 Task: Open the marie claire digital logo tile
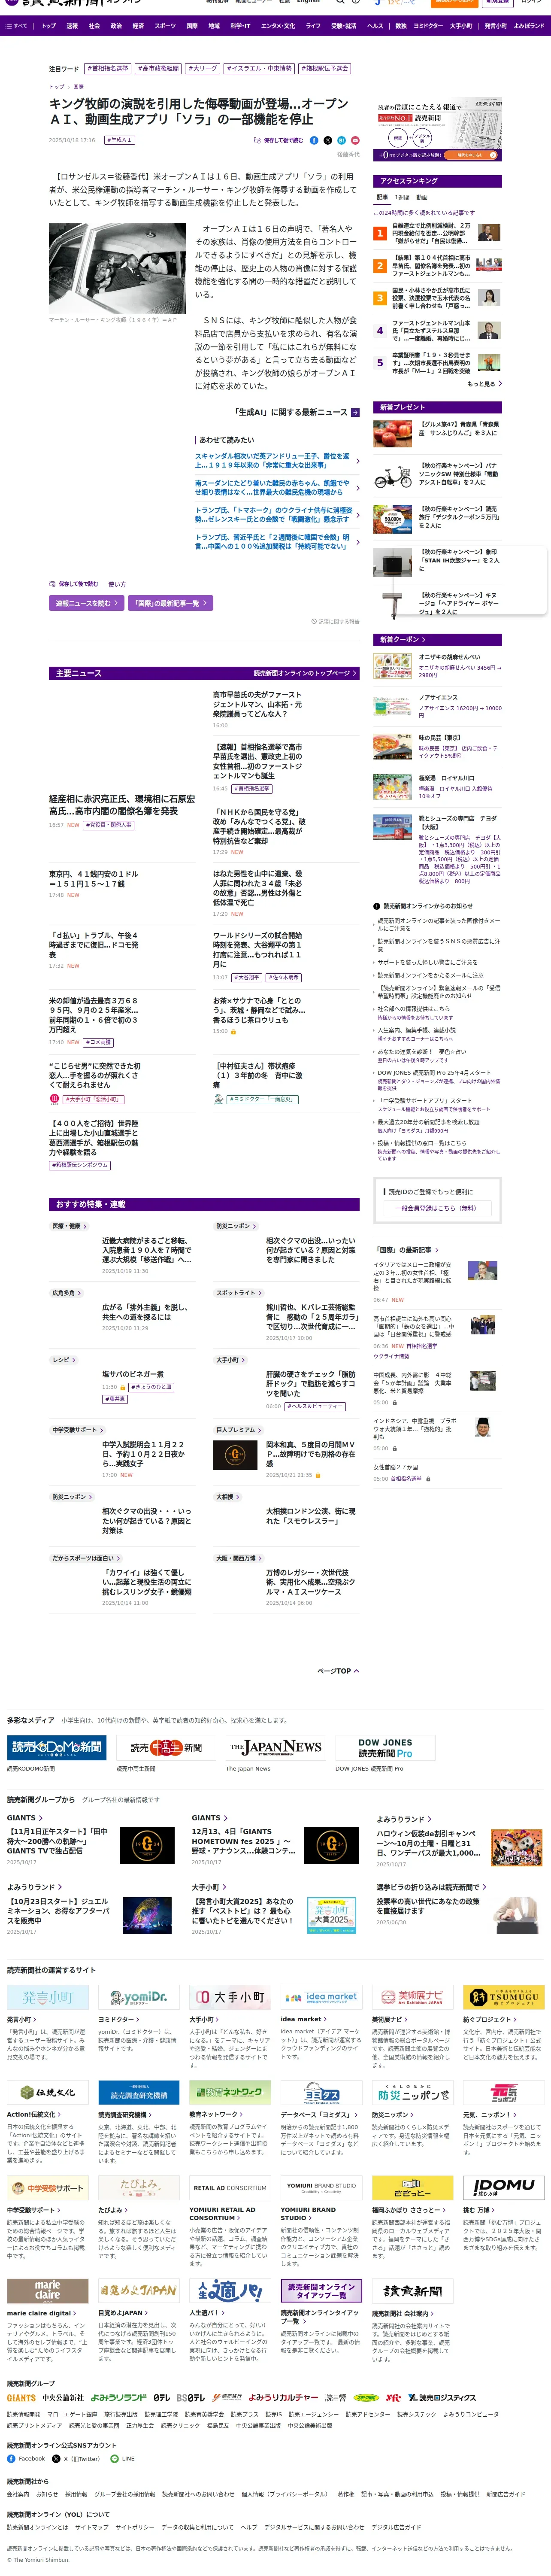48,2290
